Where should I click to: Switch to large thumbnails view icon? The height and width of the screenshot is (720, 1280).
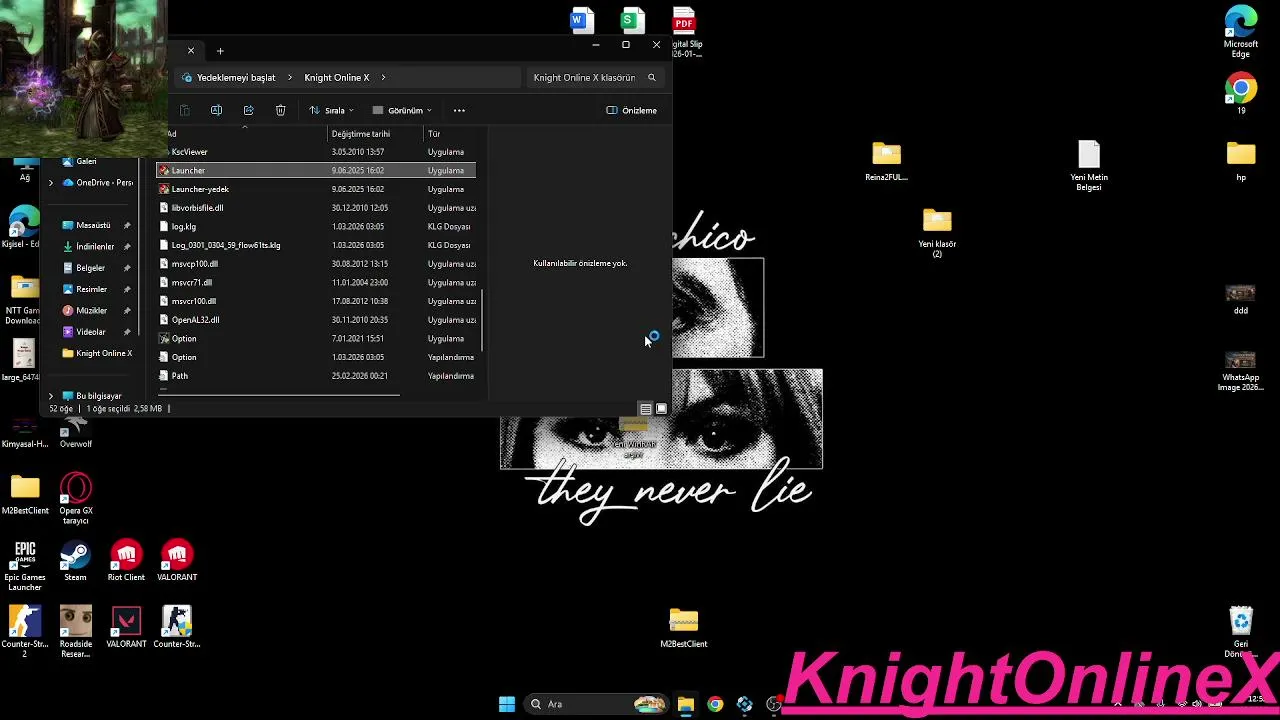tap(661, 409)
